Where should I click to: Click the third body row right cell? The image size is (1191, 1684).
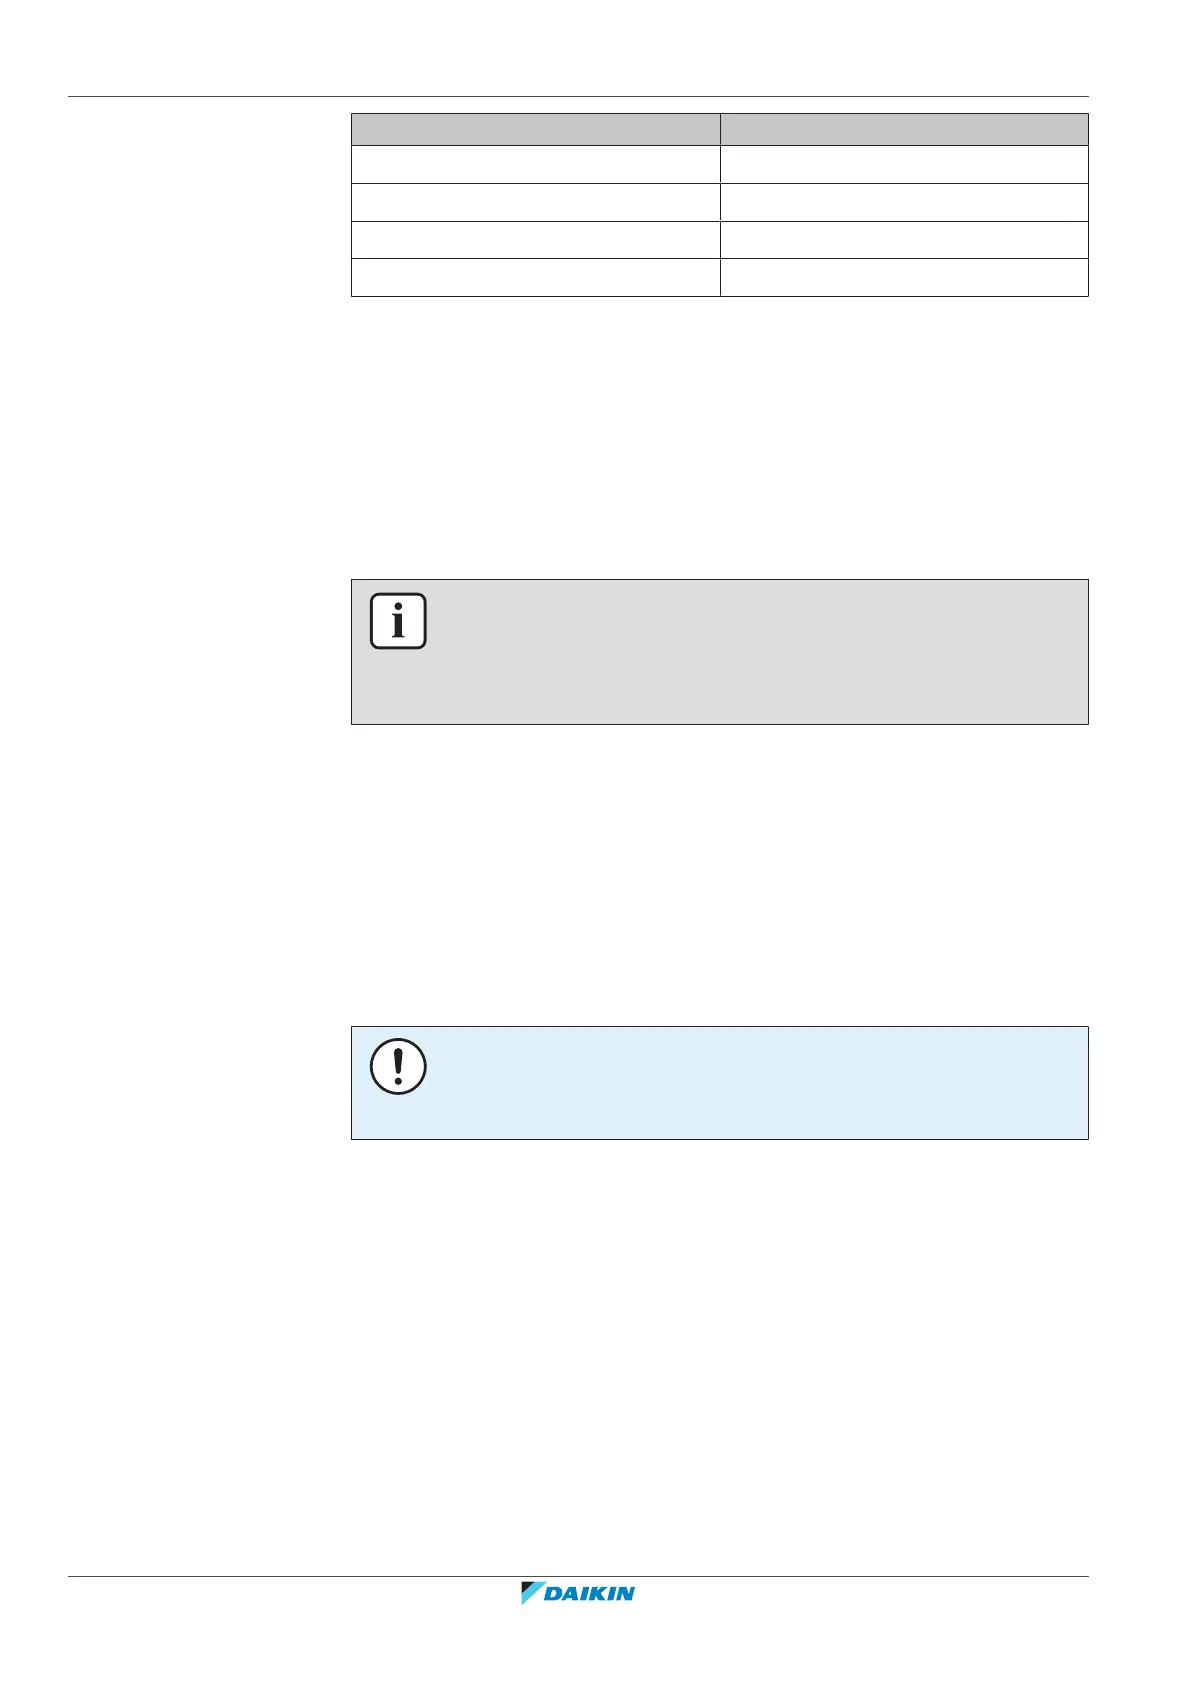click(904, 240)
